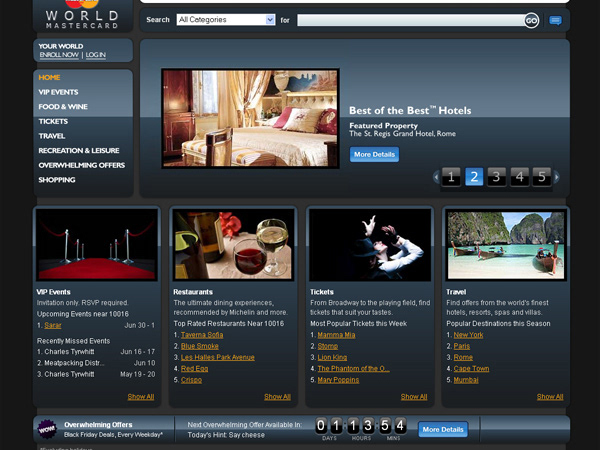Click Show All in Travel card
The height and width of the screenshot is (450, 600).
[x=550, y=397]
